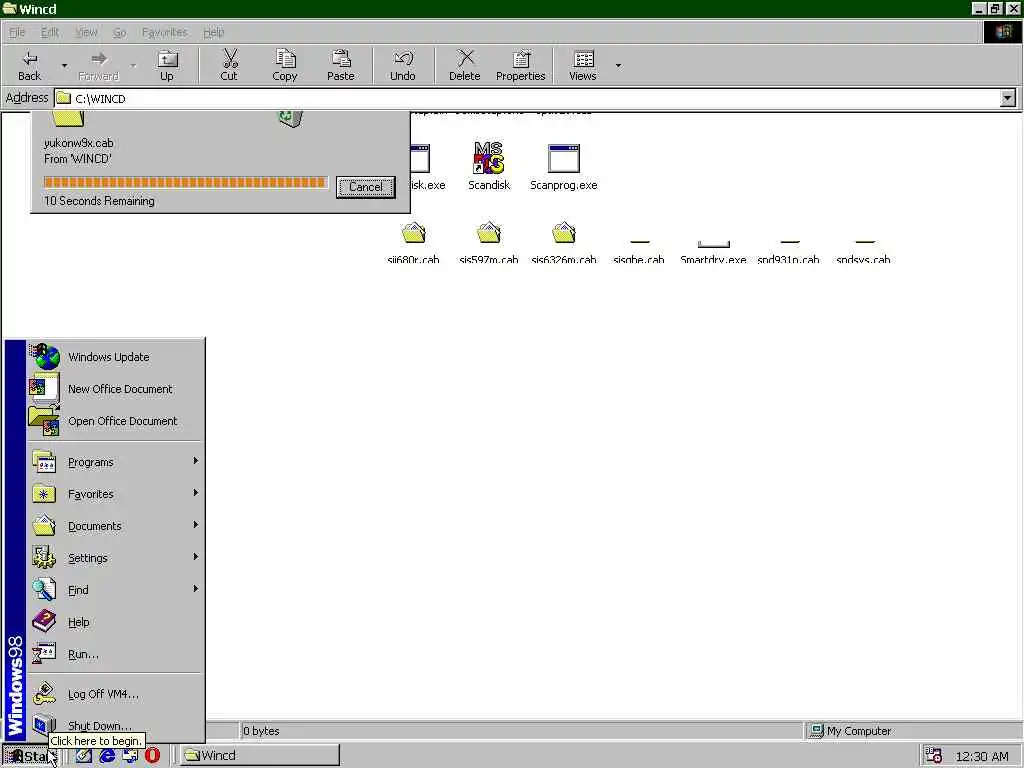This screenshot has width=1024, height=768.
Task: Click the Forward toolbar button
Action: [x=99, y=65]
